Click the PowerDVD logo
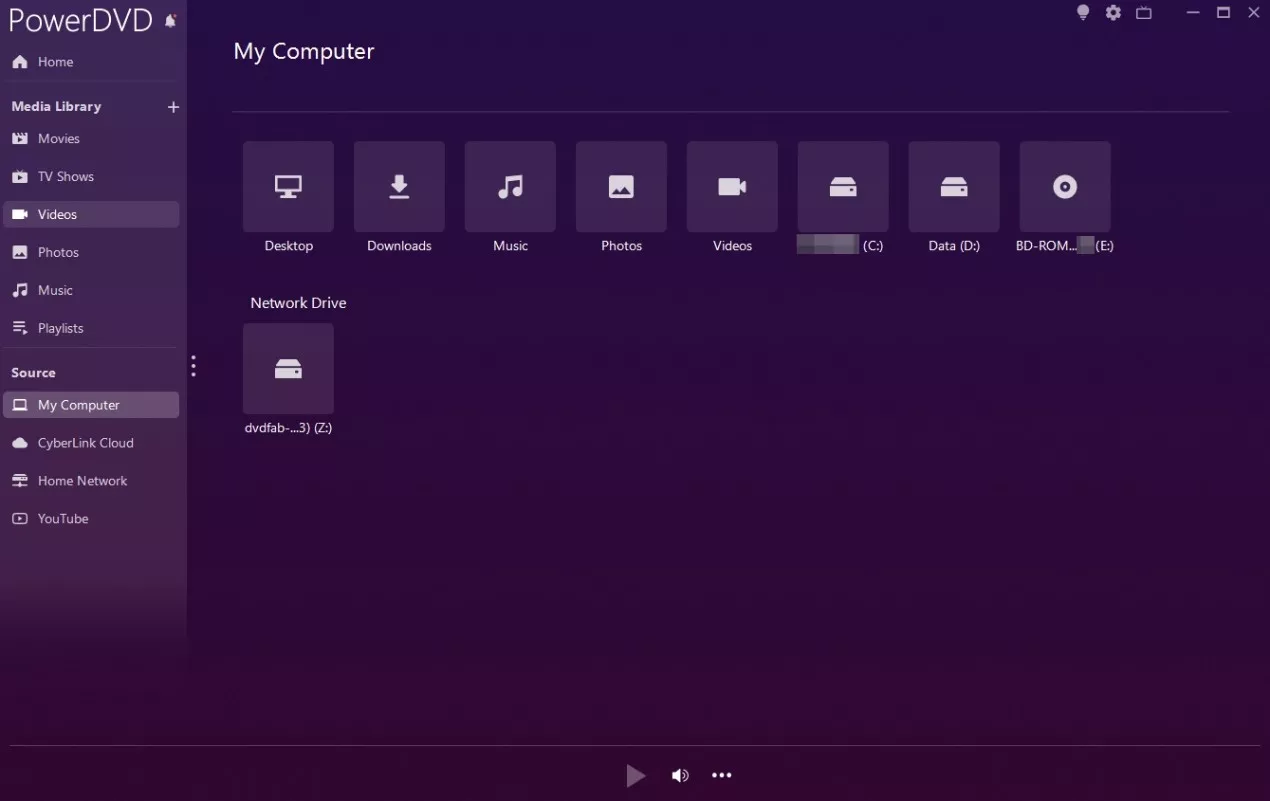 tap(80, 20)
